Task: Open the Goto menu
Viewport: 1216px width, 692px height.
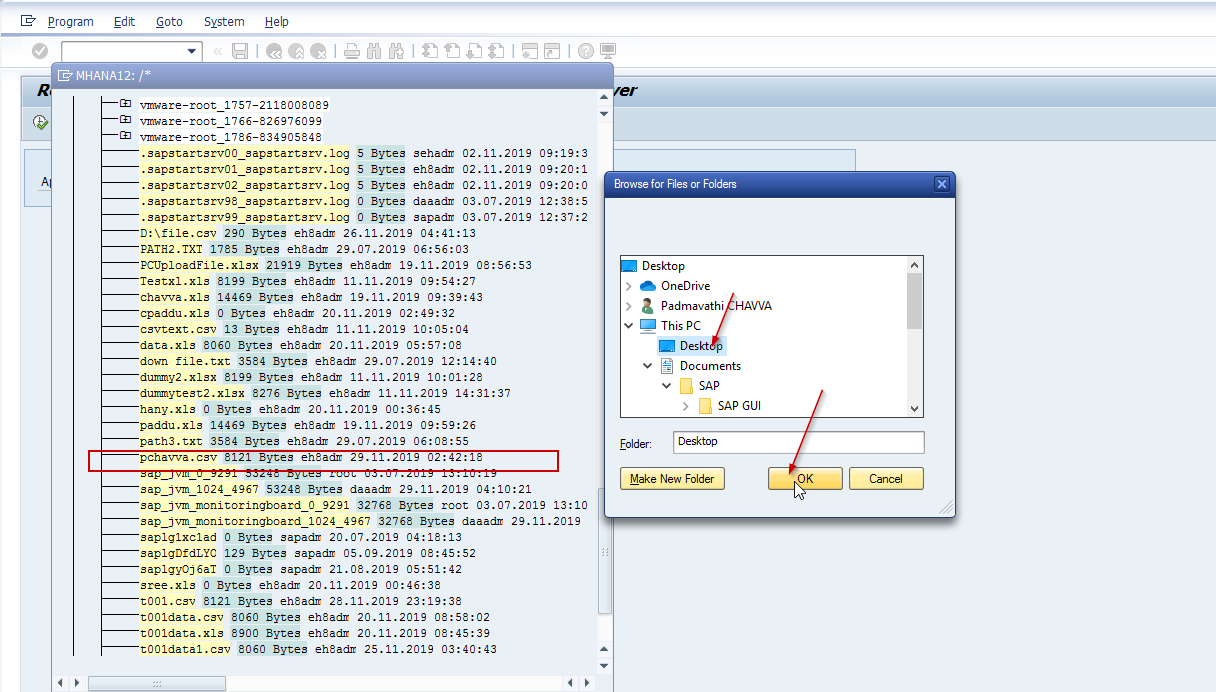Action: pos(169,21)
